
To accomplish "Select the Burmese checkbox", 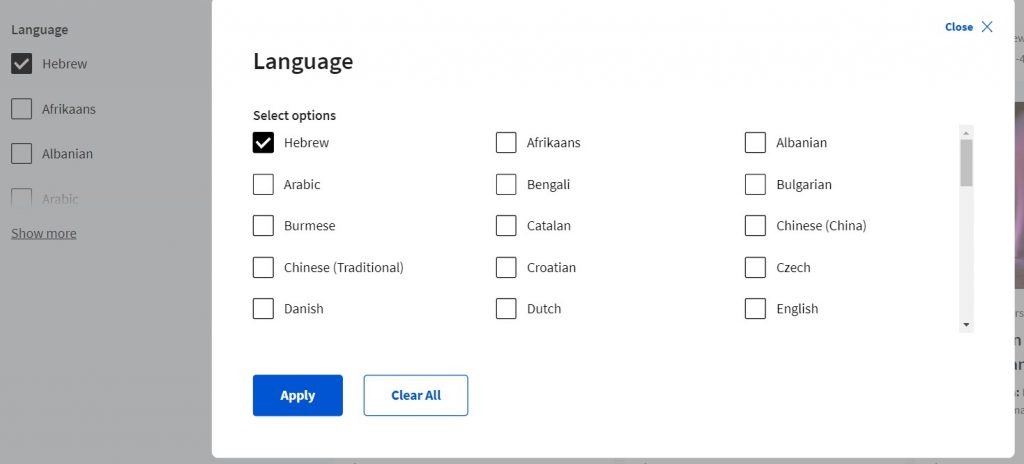I will point(263,225).
